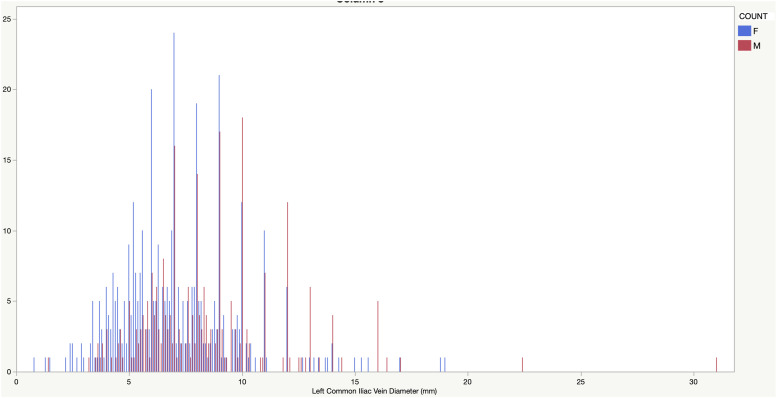Click the tall red bar at 10 mm

242,244
